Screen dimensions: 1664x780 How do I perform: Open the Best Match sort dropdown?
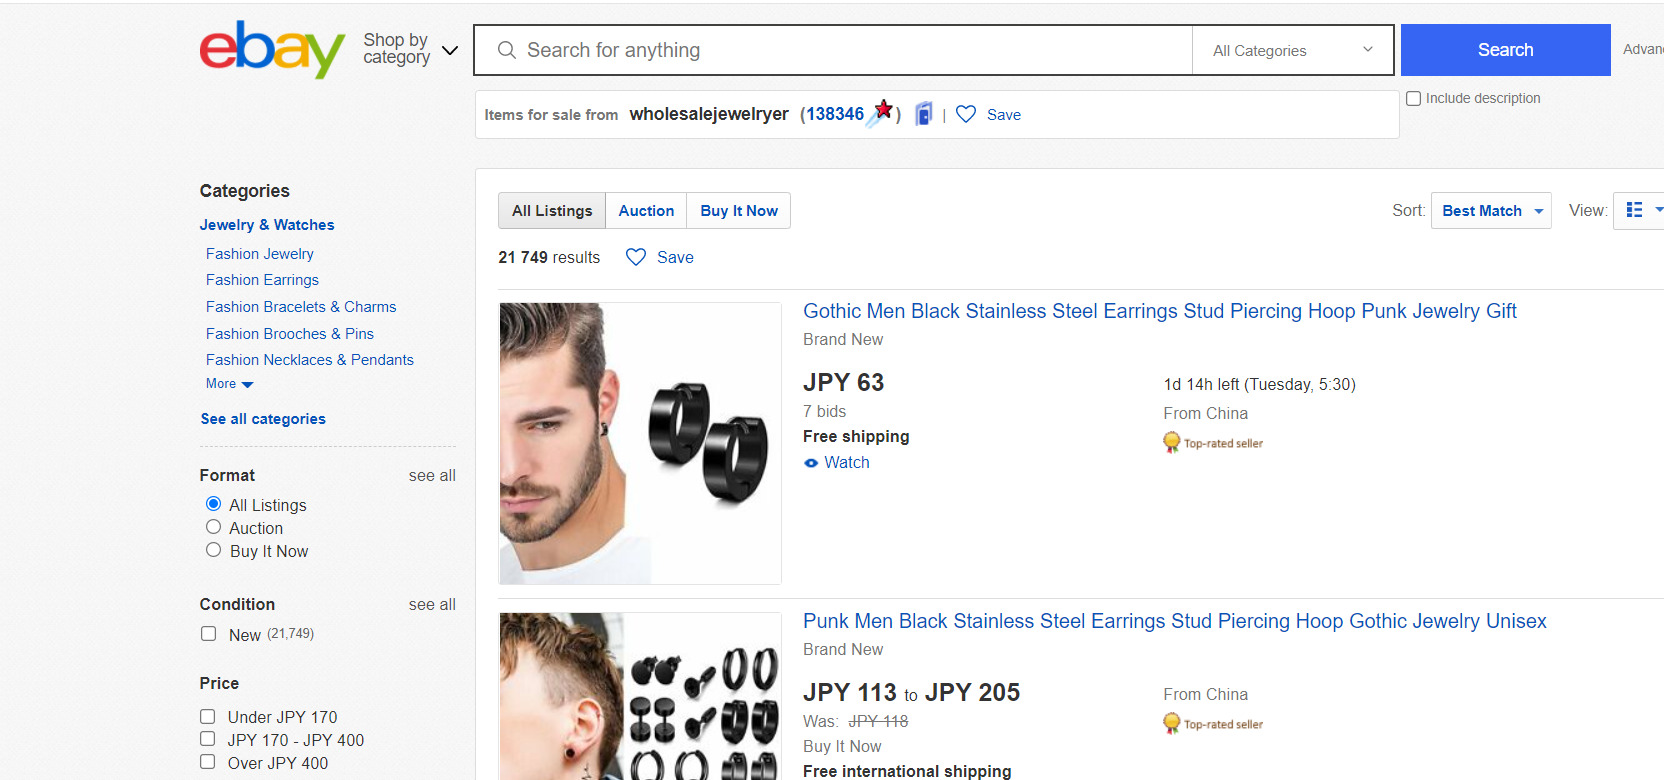click(x=1491, y=211)
